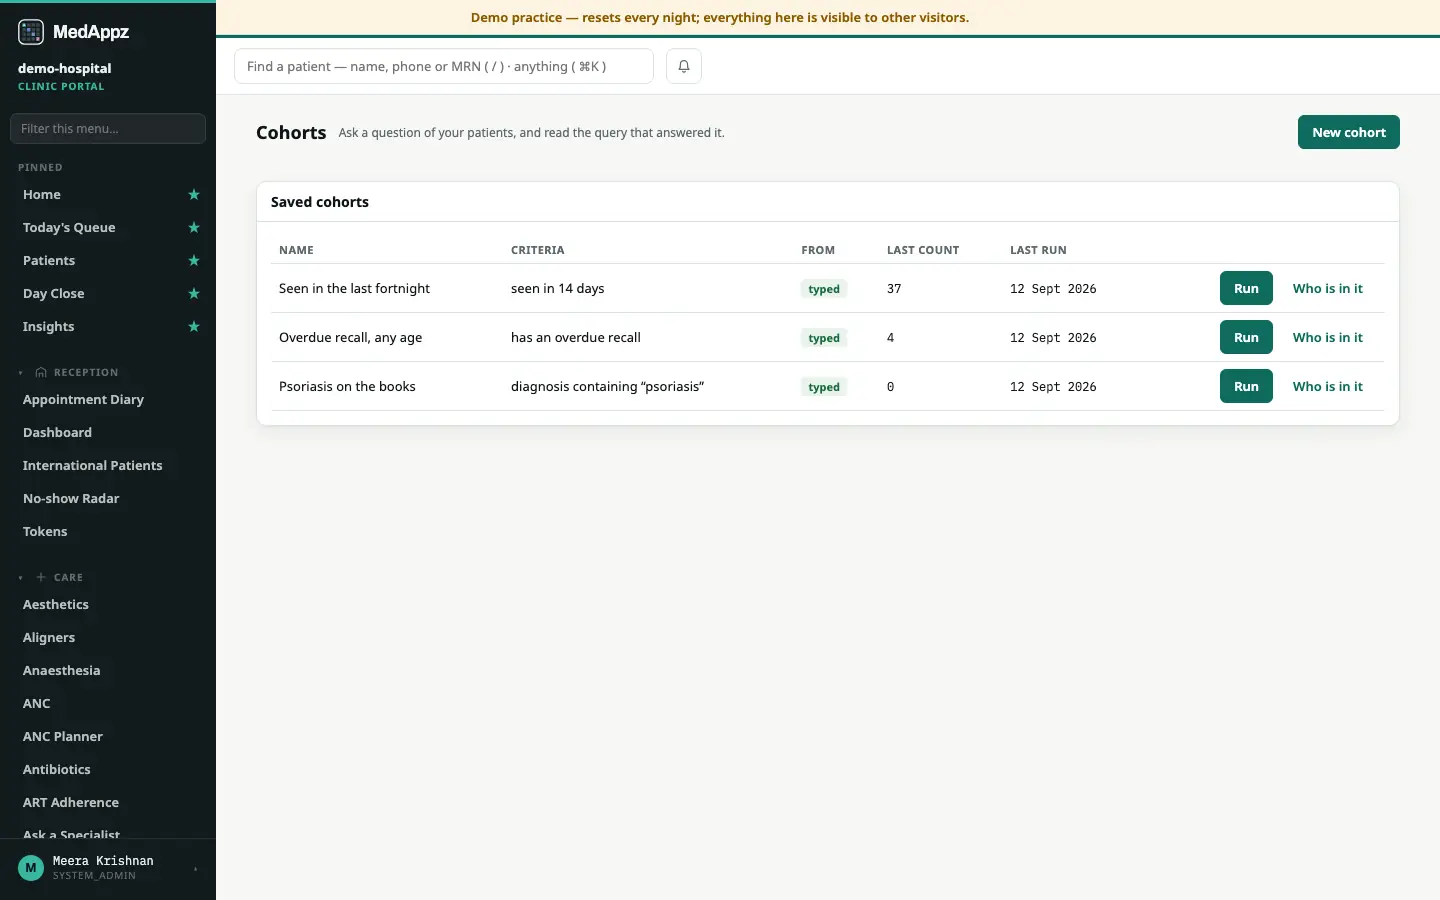Image resolution: width=1440 pixels, height=900 pixels.
Task: Open the notifications bell
Action: 684,66
